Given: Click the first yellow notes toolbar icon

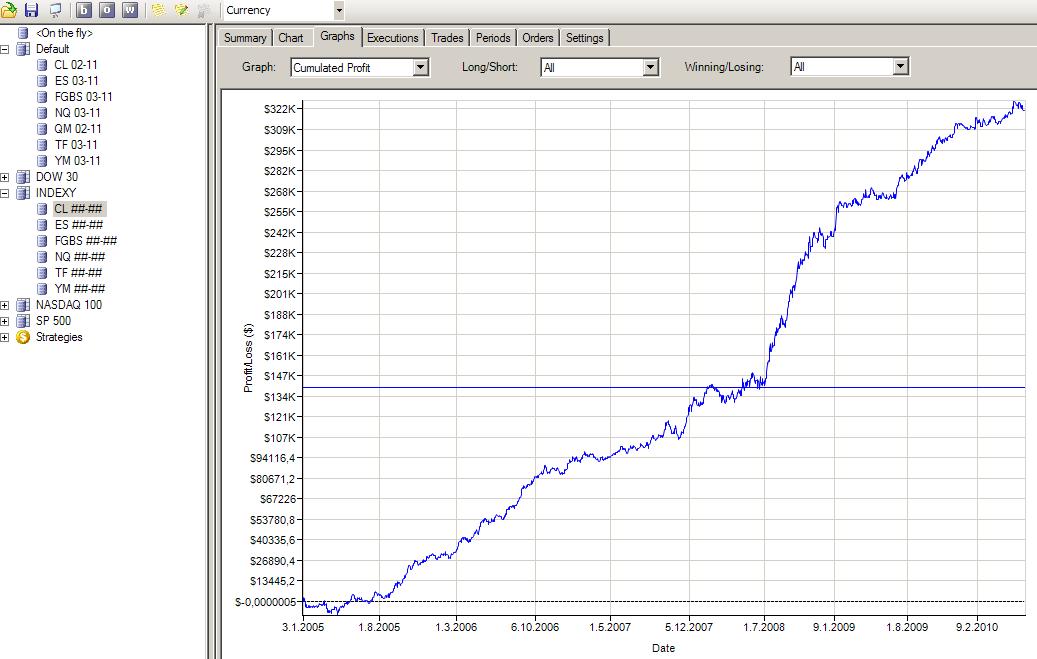Looking at the screenshot, I should click(x=158, y=10).
